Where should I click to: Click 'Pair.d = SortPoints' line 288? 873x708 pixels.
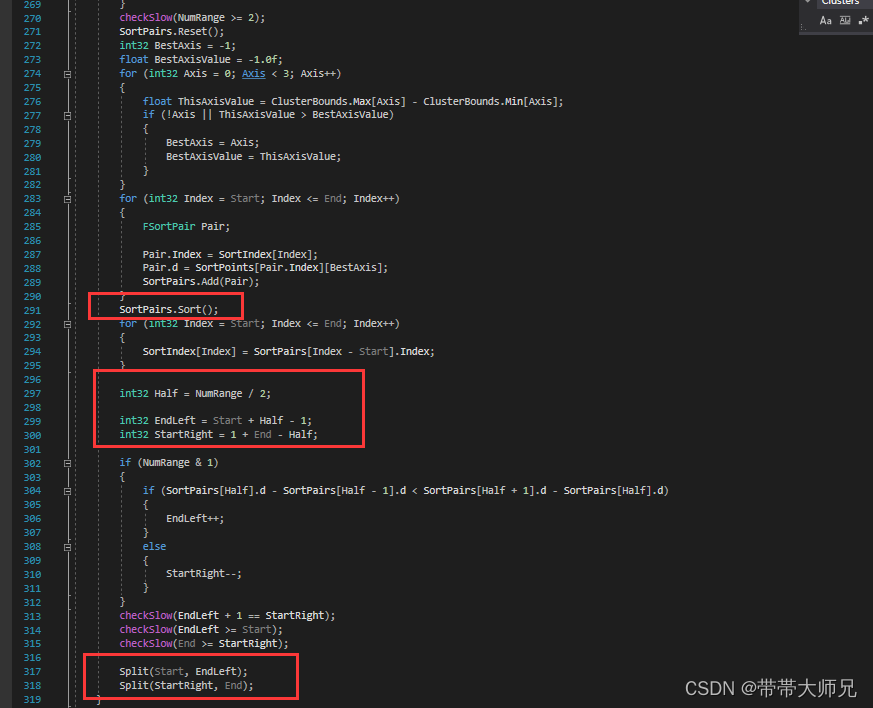click(x=265, y=268)
